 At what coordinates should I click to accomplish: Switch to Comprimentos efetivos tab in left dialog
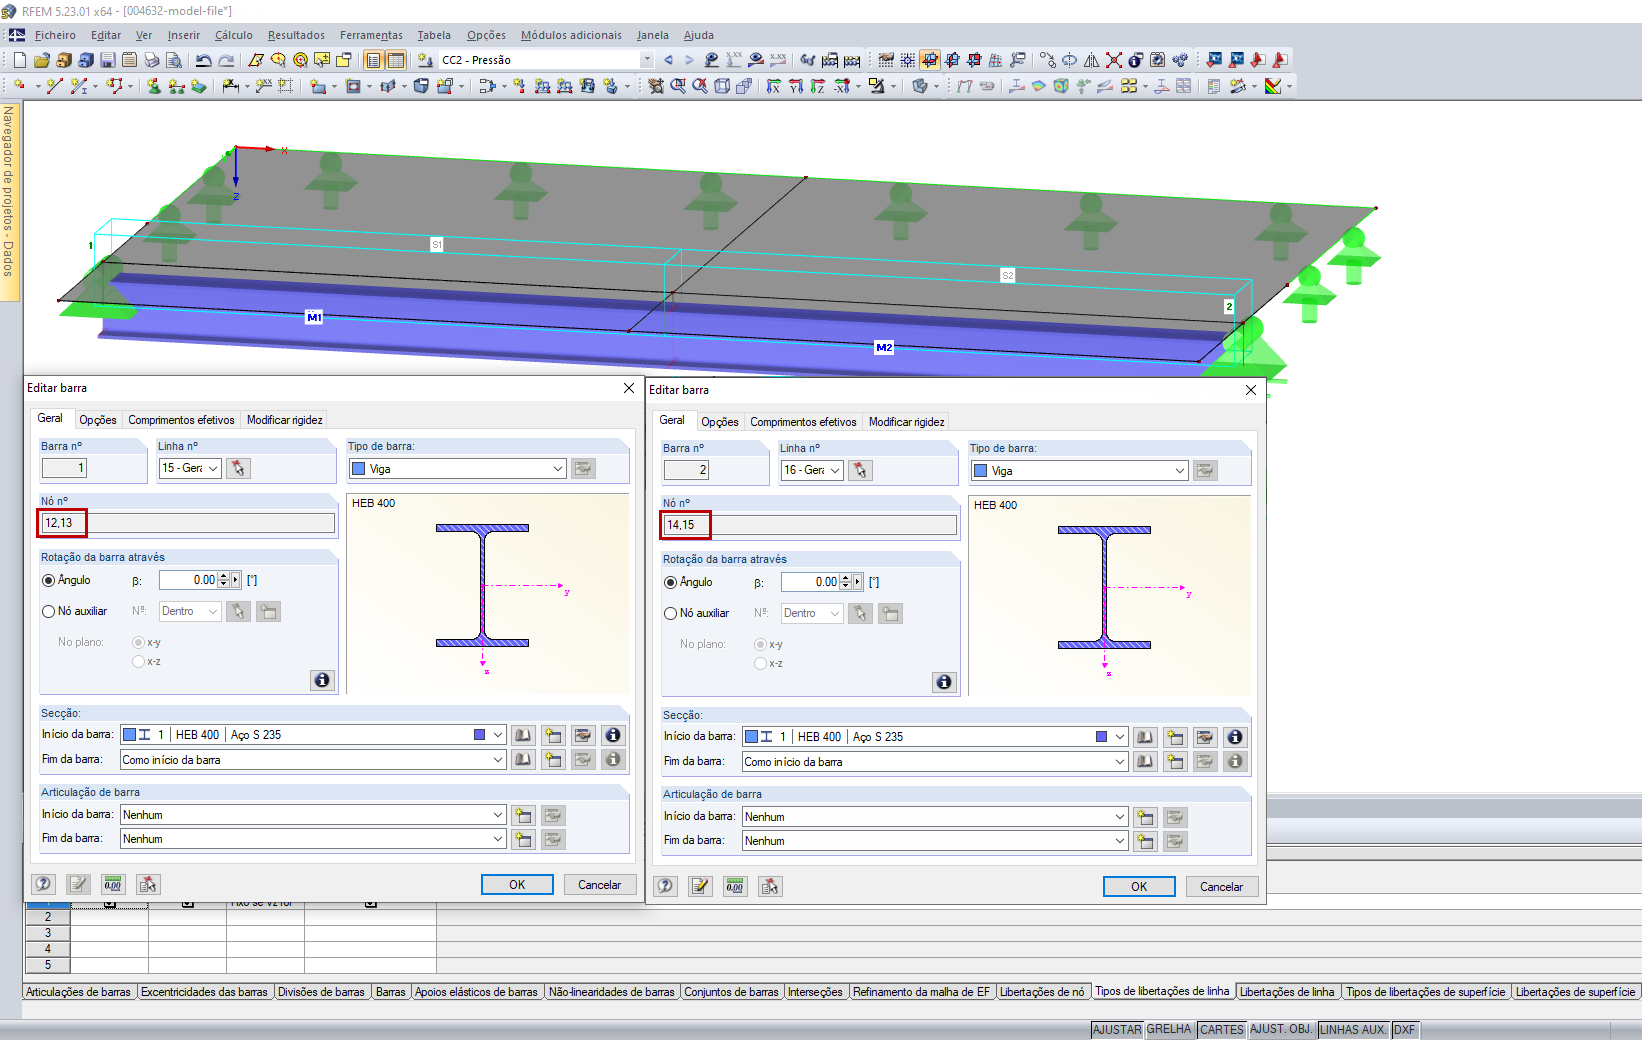click(181, 420)
